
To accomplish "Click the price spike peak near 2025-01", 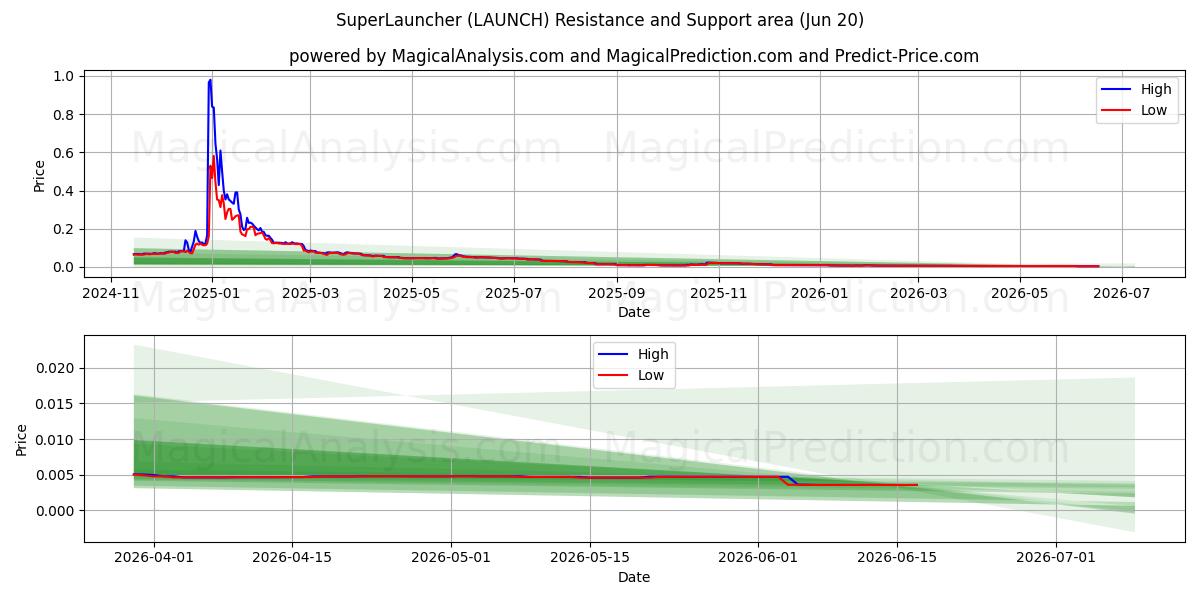I will pyautogui.click(x=210, y=80).
